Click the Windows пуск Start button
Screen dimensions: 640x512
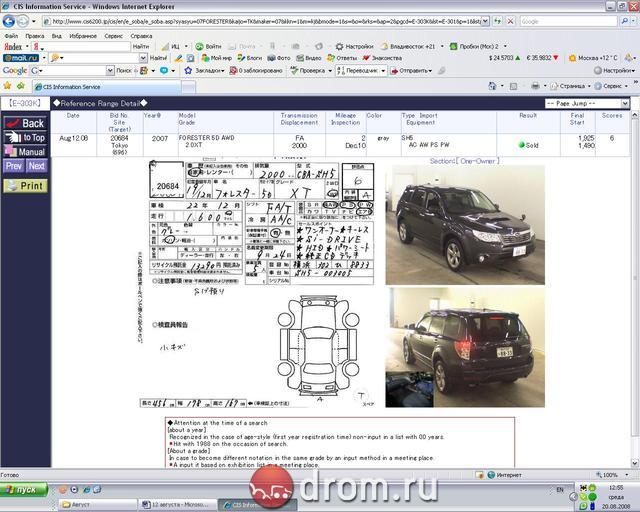coord(24,489)
